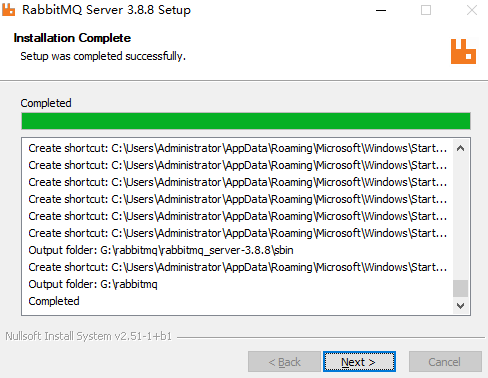Image resolution: width=488 pixels, height=378 pixels.
Task: Click the orange RabbitMQ header logo
Action: 463,51
